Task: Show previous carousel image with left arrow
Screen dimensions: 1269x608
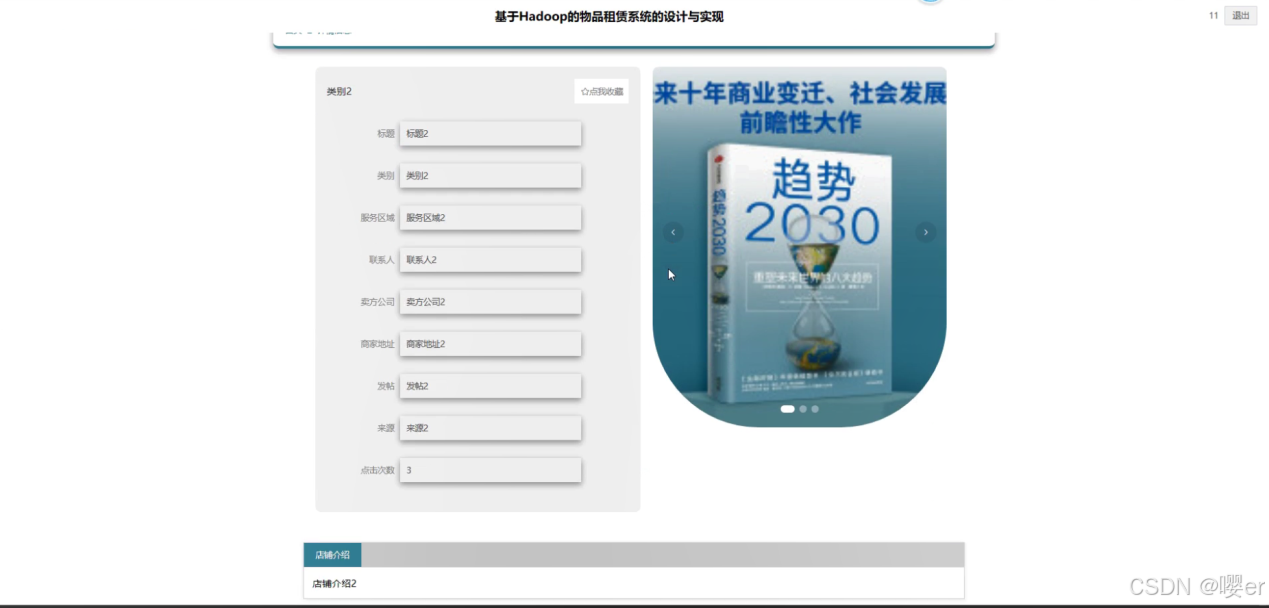Action: tap(673, 232)
